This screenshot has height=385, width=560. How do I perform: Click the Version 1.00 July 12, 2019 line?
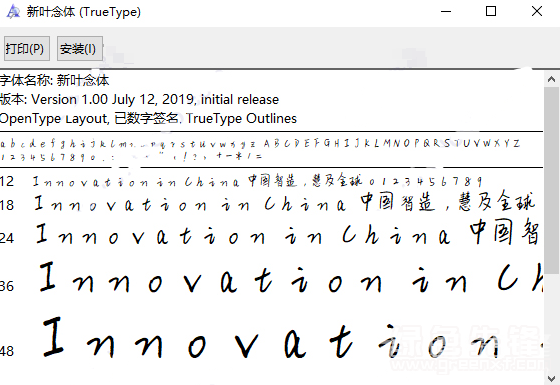point(139,100)
